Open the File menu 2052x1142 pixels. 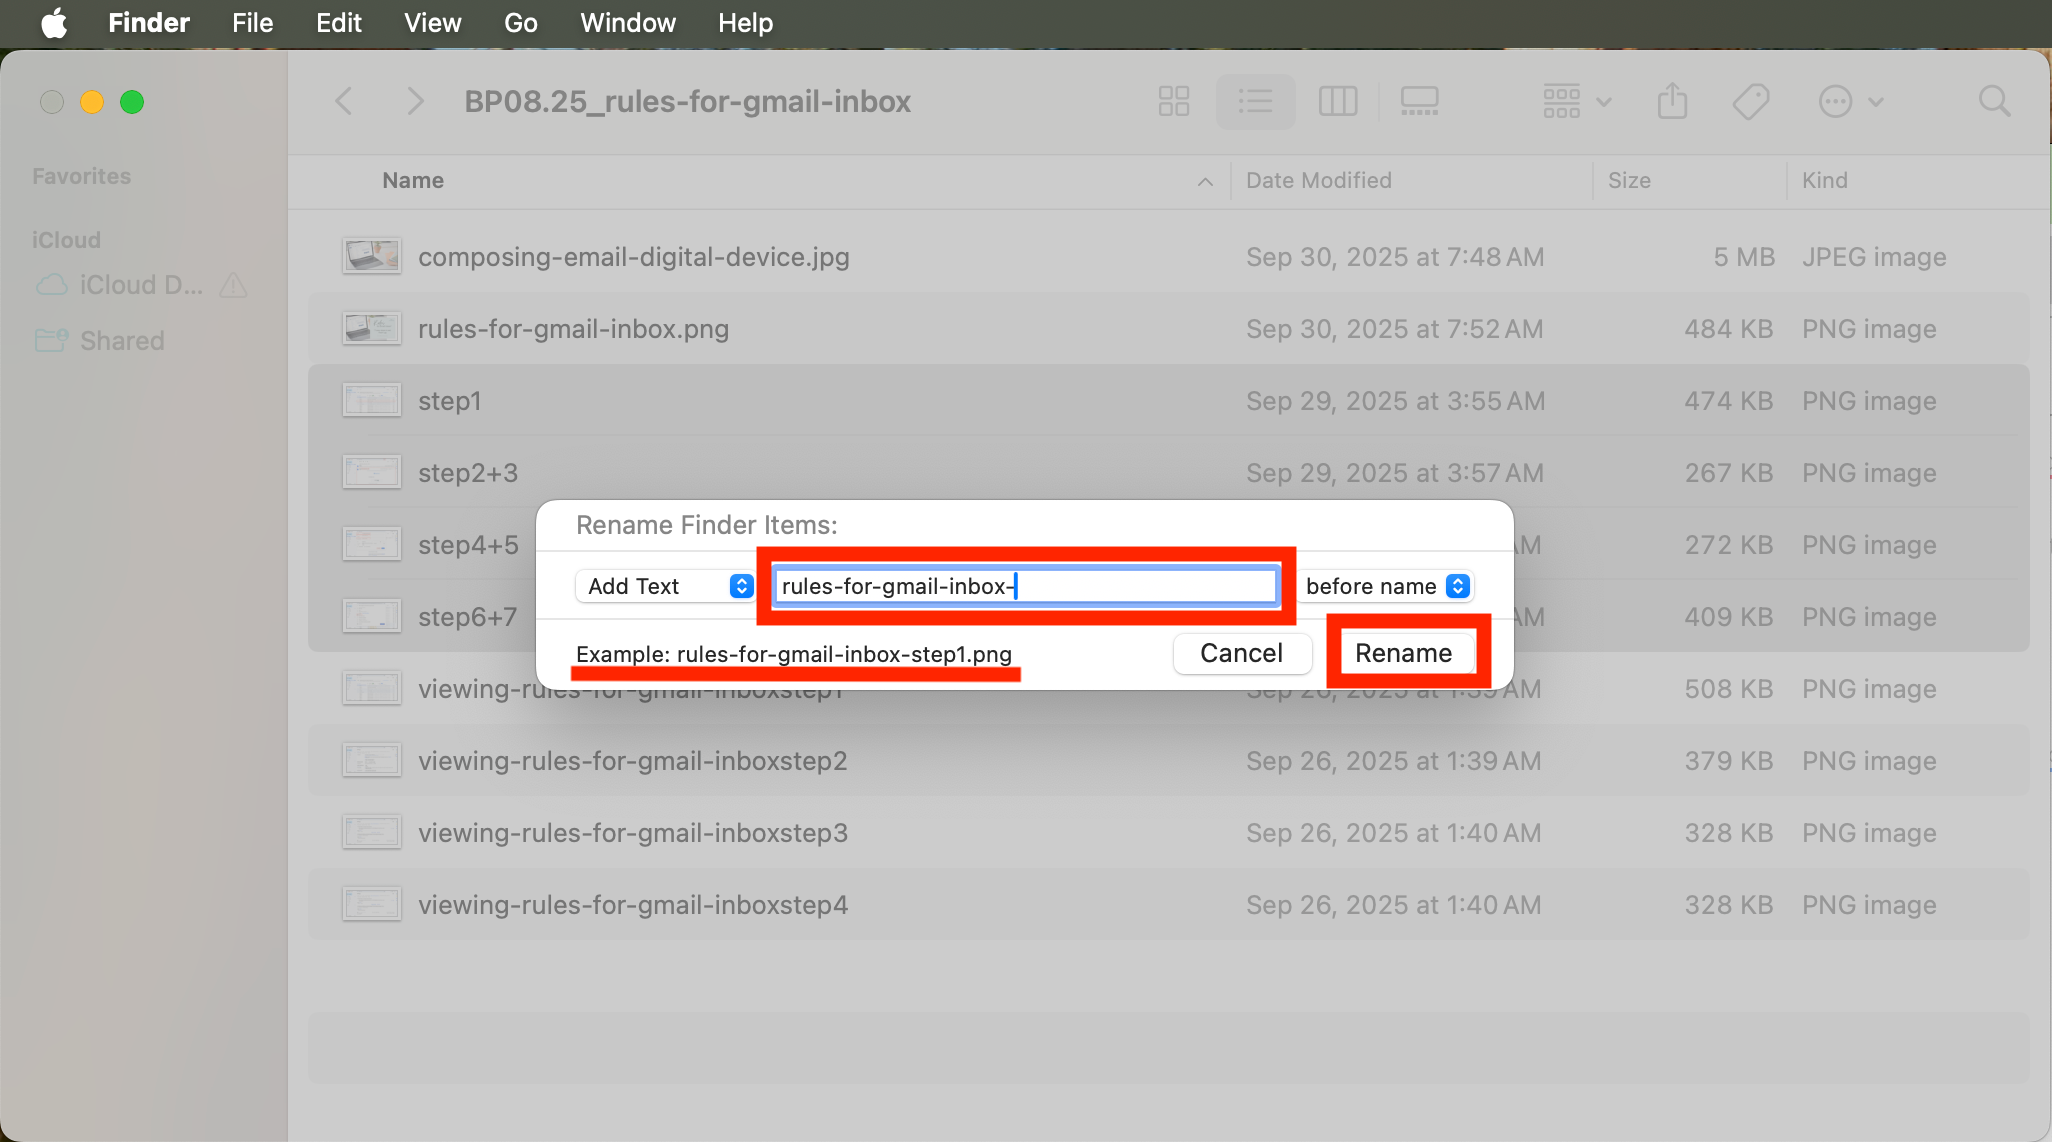pyautogui.click(x=252, y=23)
